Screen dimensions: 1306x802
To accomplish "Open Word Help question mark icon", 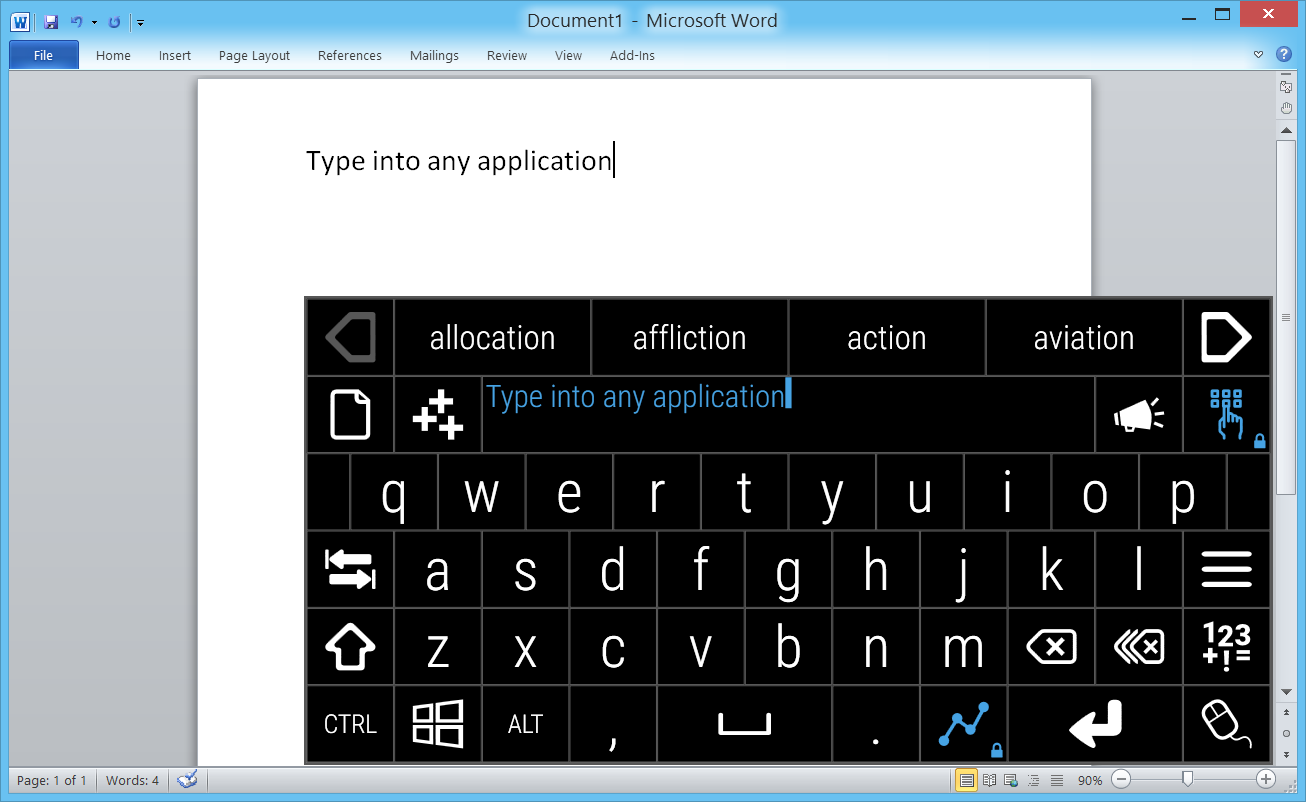I will pos(1284,54).
